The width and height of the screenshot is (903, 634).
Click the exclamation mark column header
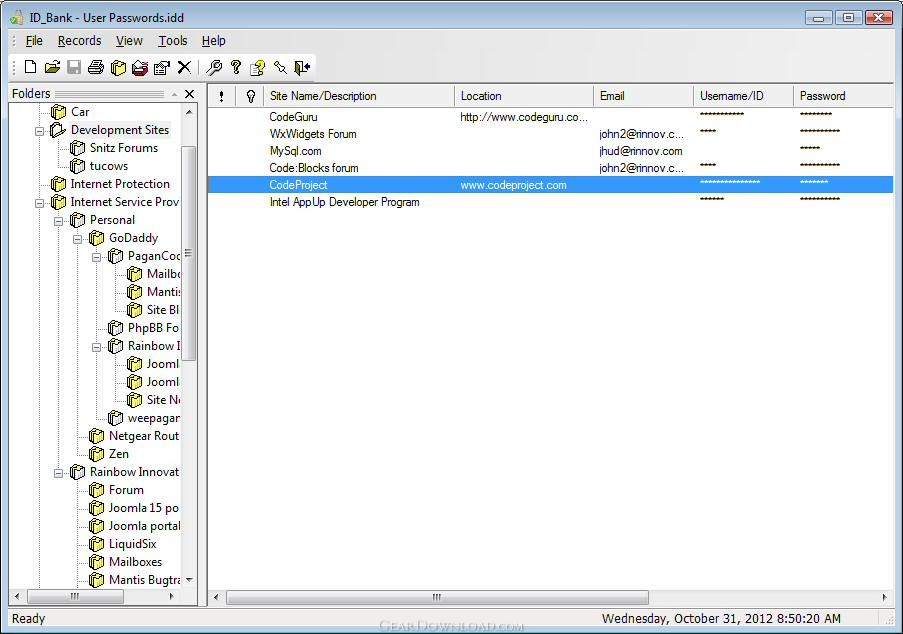click(x=222, y=96)
